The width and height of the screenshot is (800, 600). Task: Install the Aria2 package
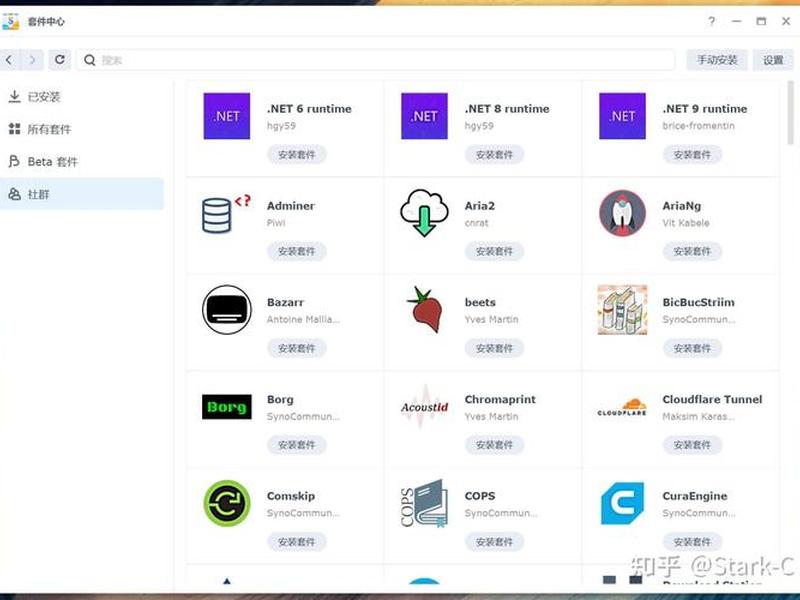(x=494, y=251)
